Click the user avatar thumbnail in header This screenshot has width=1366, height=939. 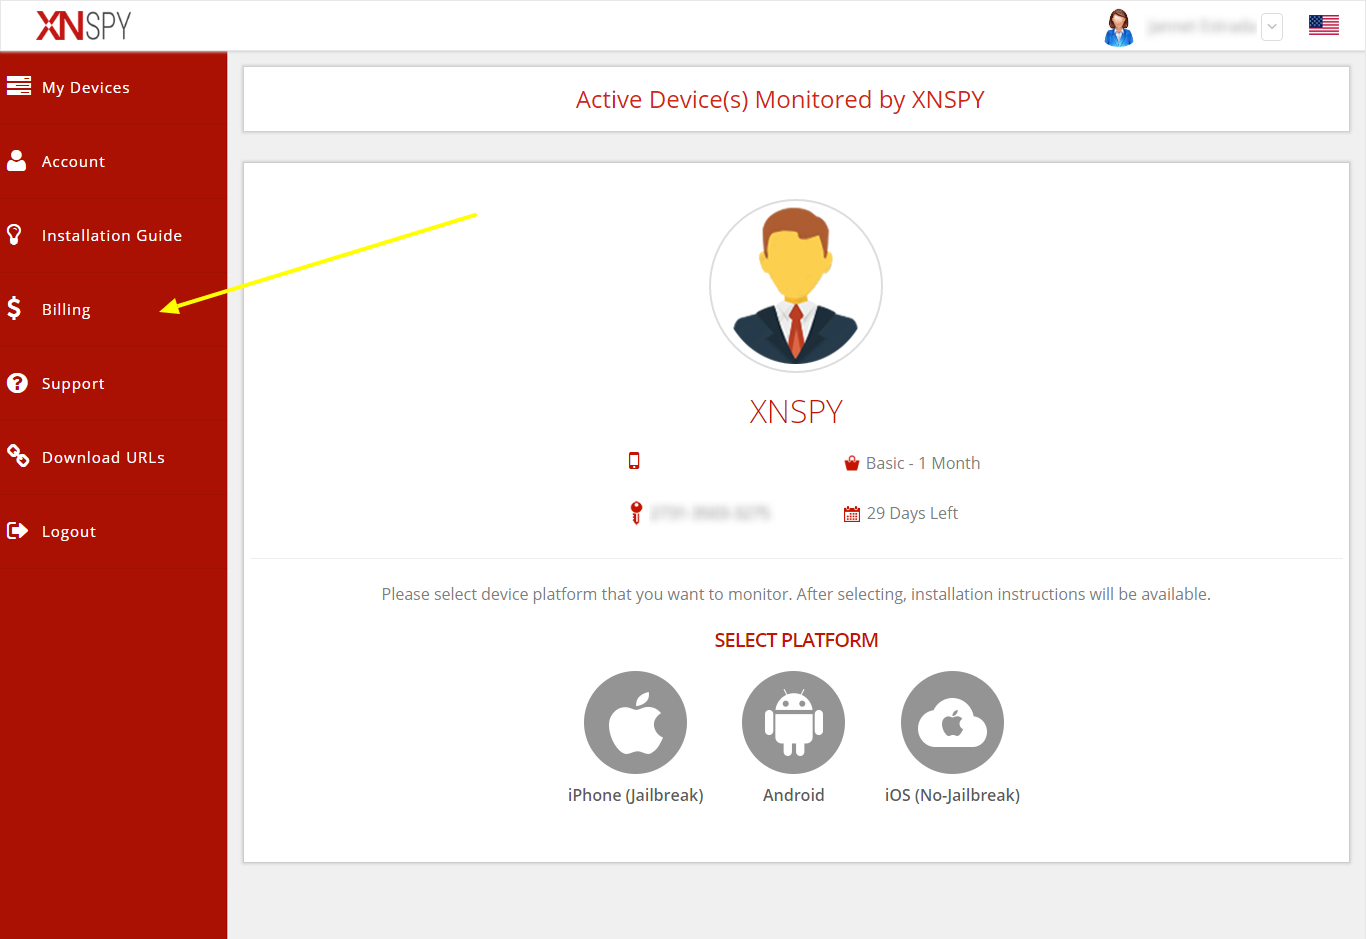(1119, 27)
